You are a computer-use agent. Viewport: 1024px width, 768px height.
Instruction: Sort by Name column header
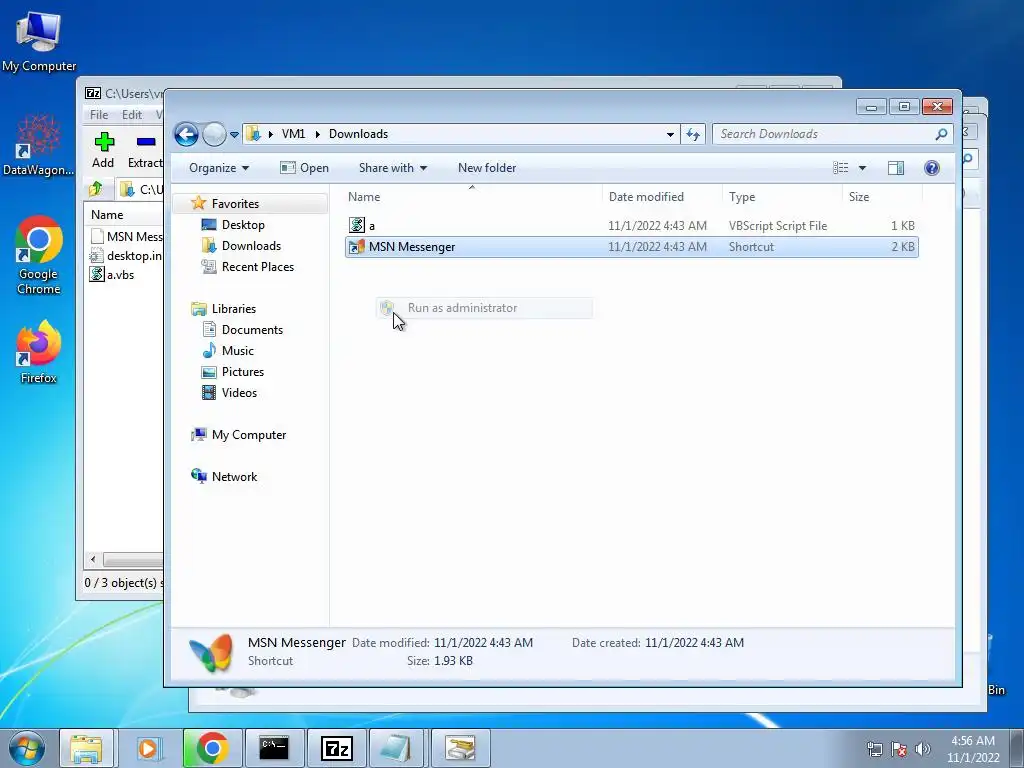[472, 197]
